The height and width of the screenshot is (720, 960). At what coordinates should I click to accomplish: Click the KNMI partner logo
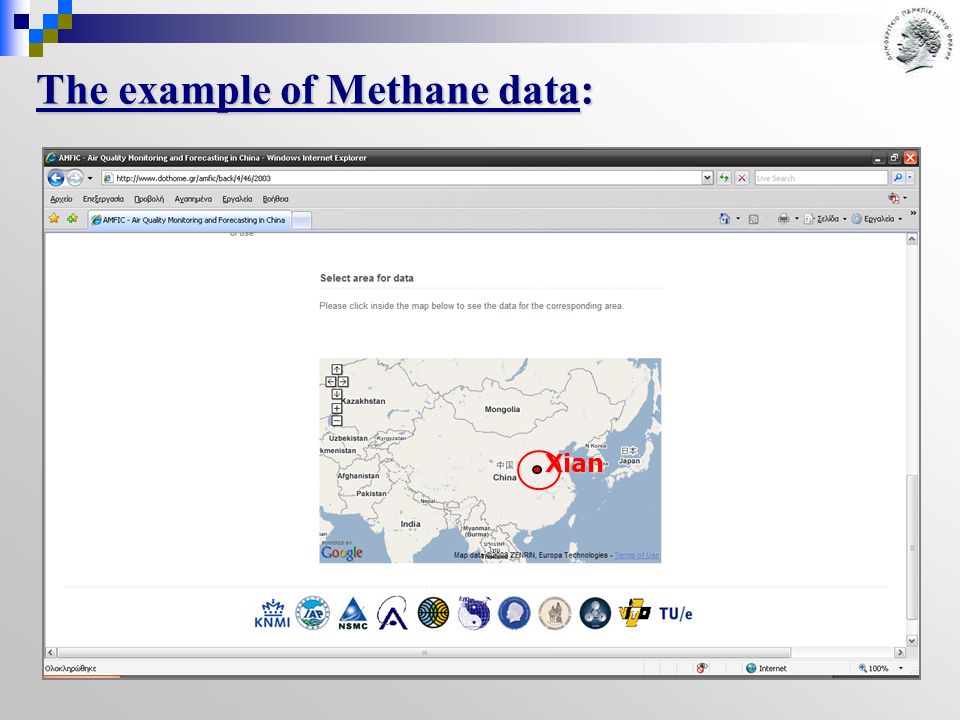pyautogui.click(x=272, y=613)
